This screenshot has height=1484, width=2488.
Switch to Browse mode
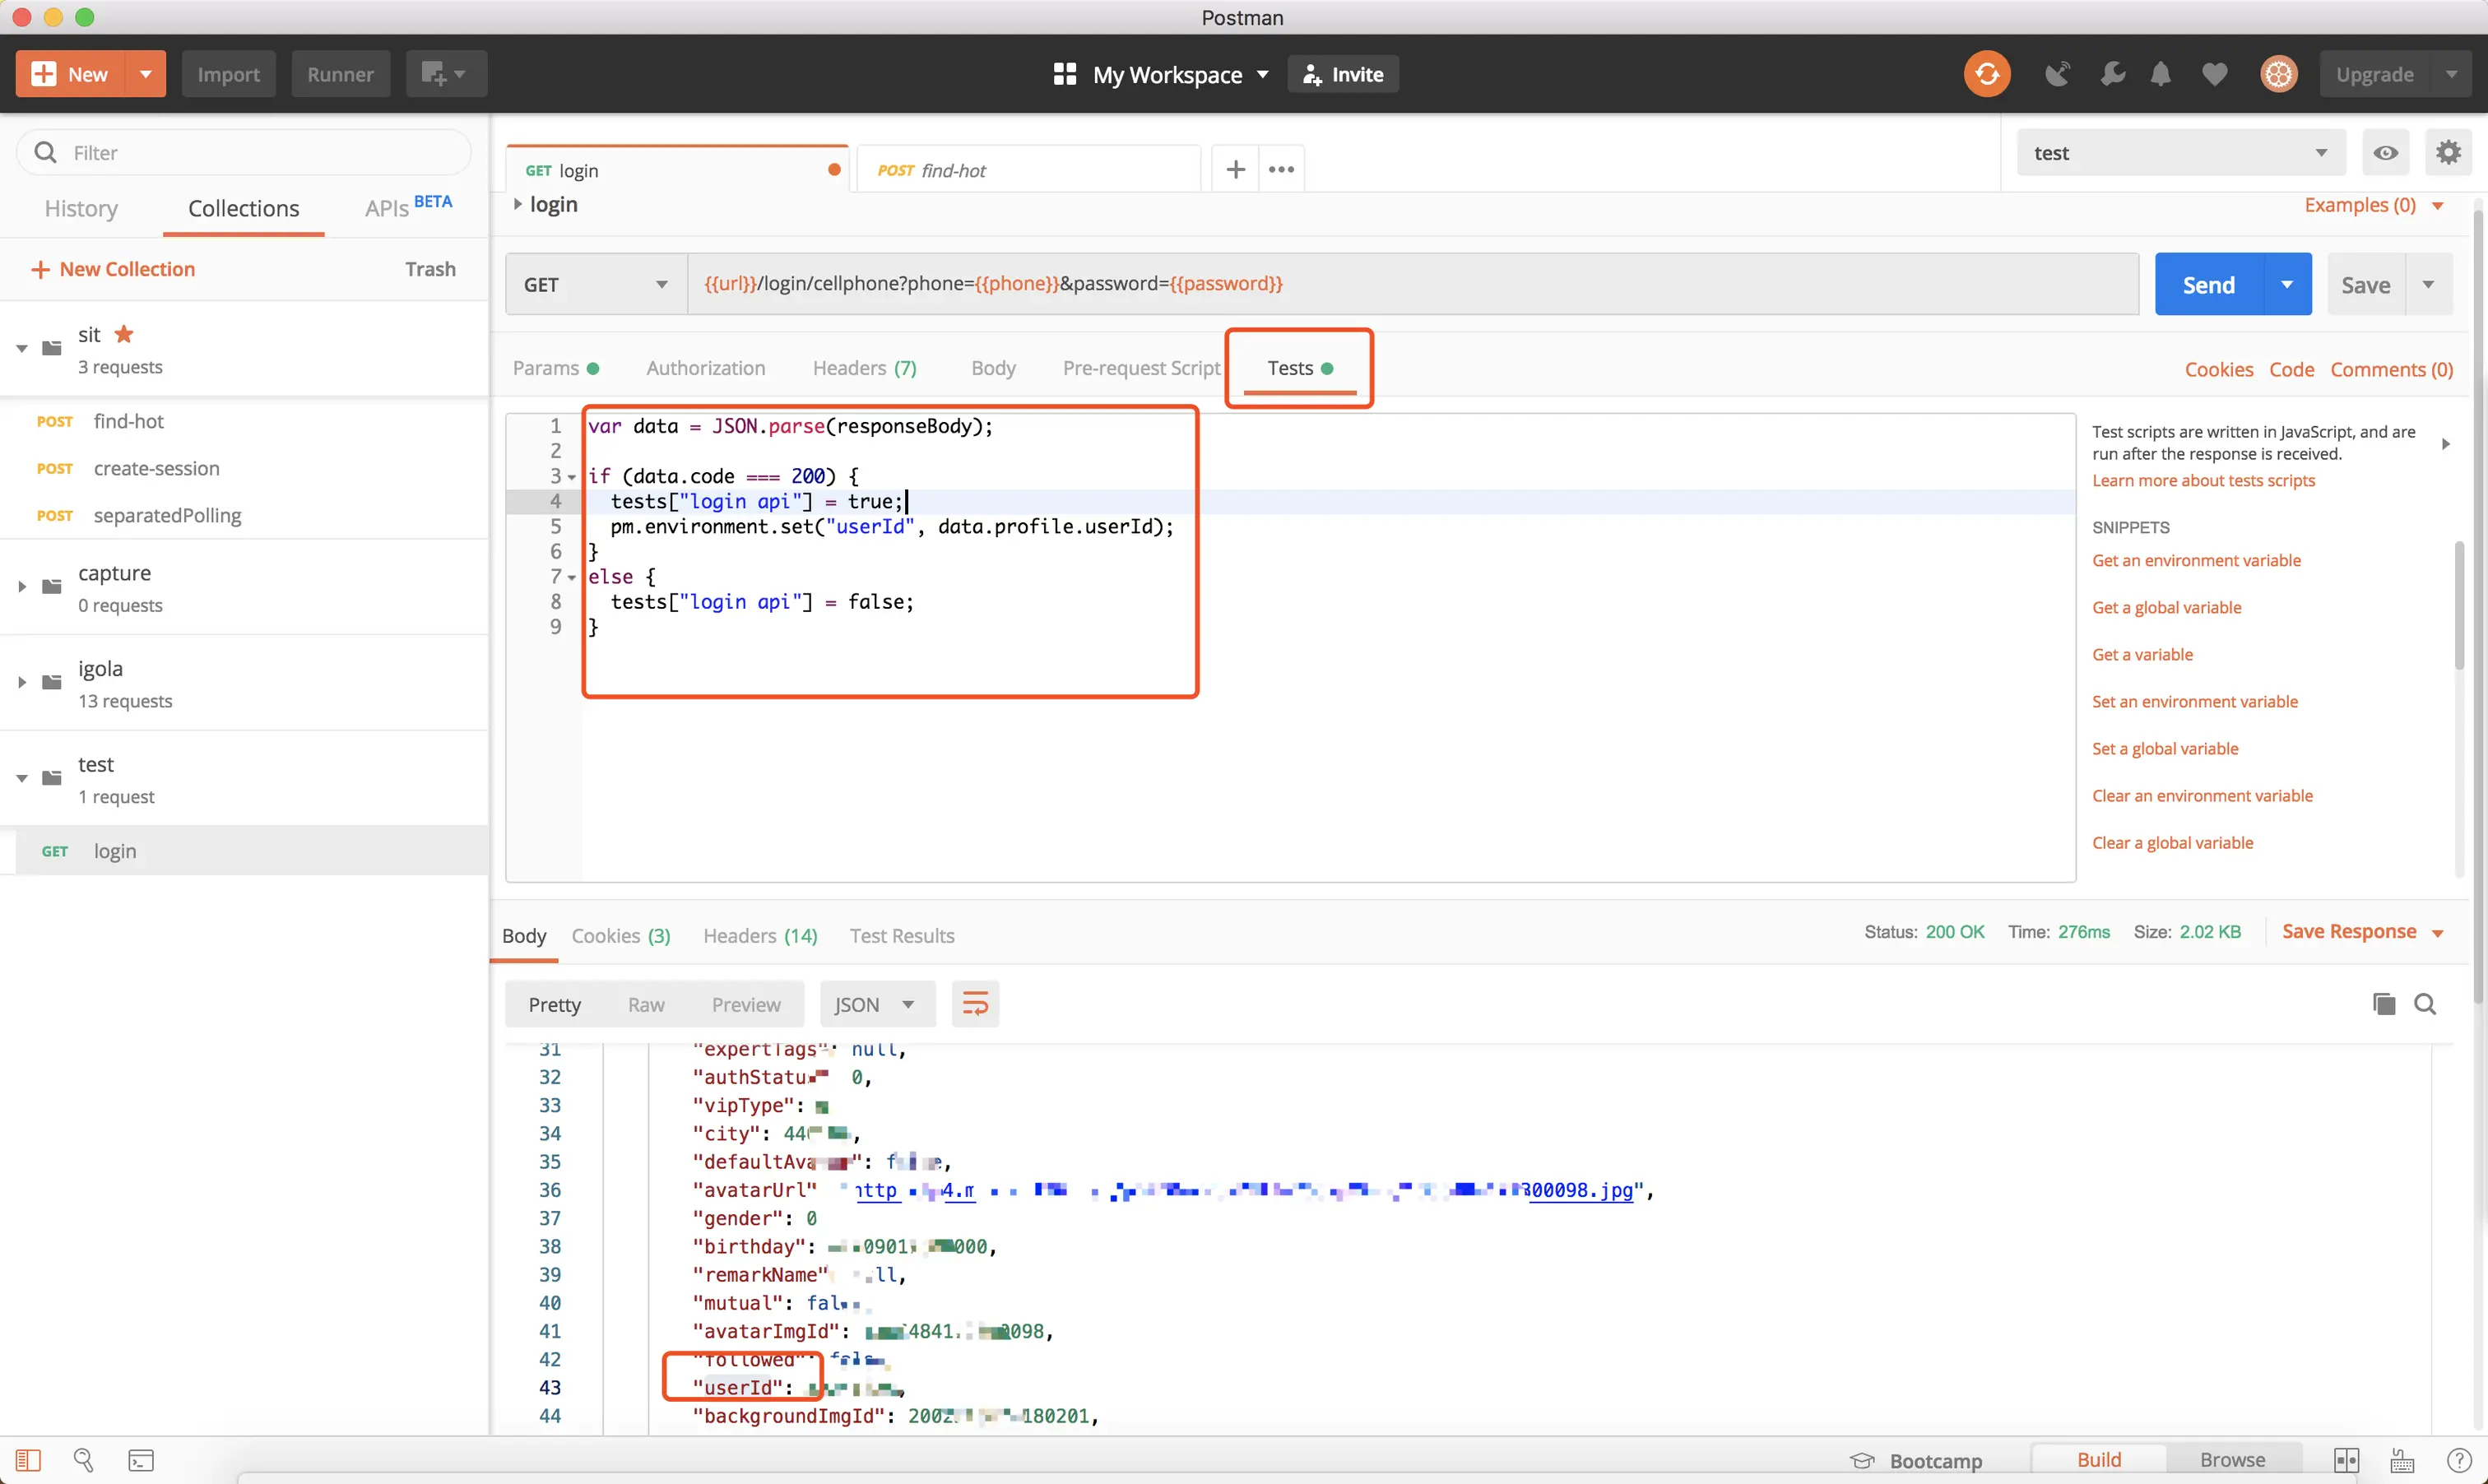point(2232,1460)
